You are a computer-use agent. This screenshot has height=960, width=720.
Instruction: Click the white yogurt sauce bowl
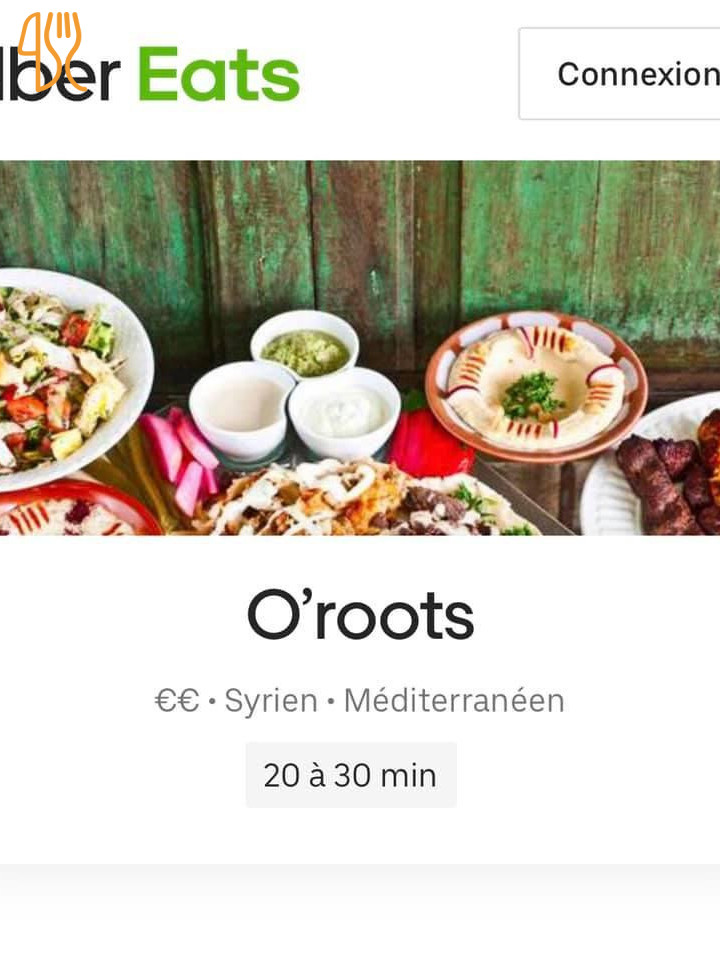[x=345, y=412]
